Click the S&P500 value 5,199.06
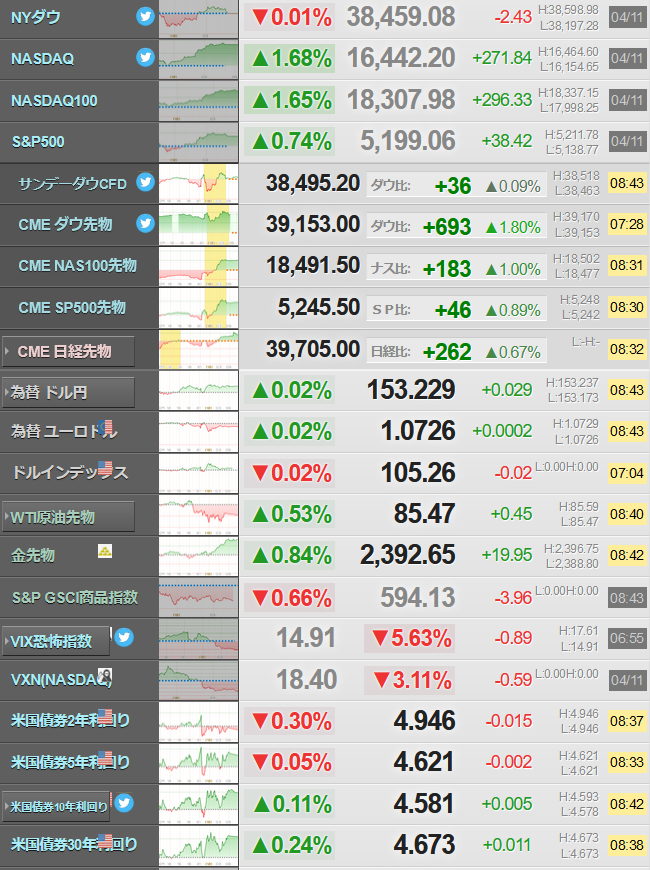The width and height of the screenshot is (650, 870). 408,141
